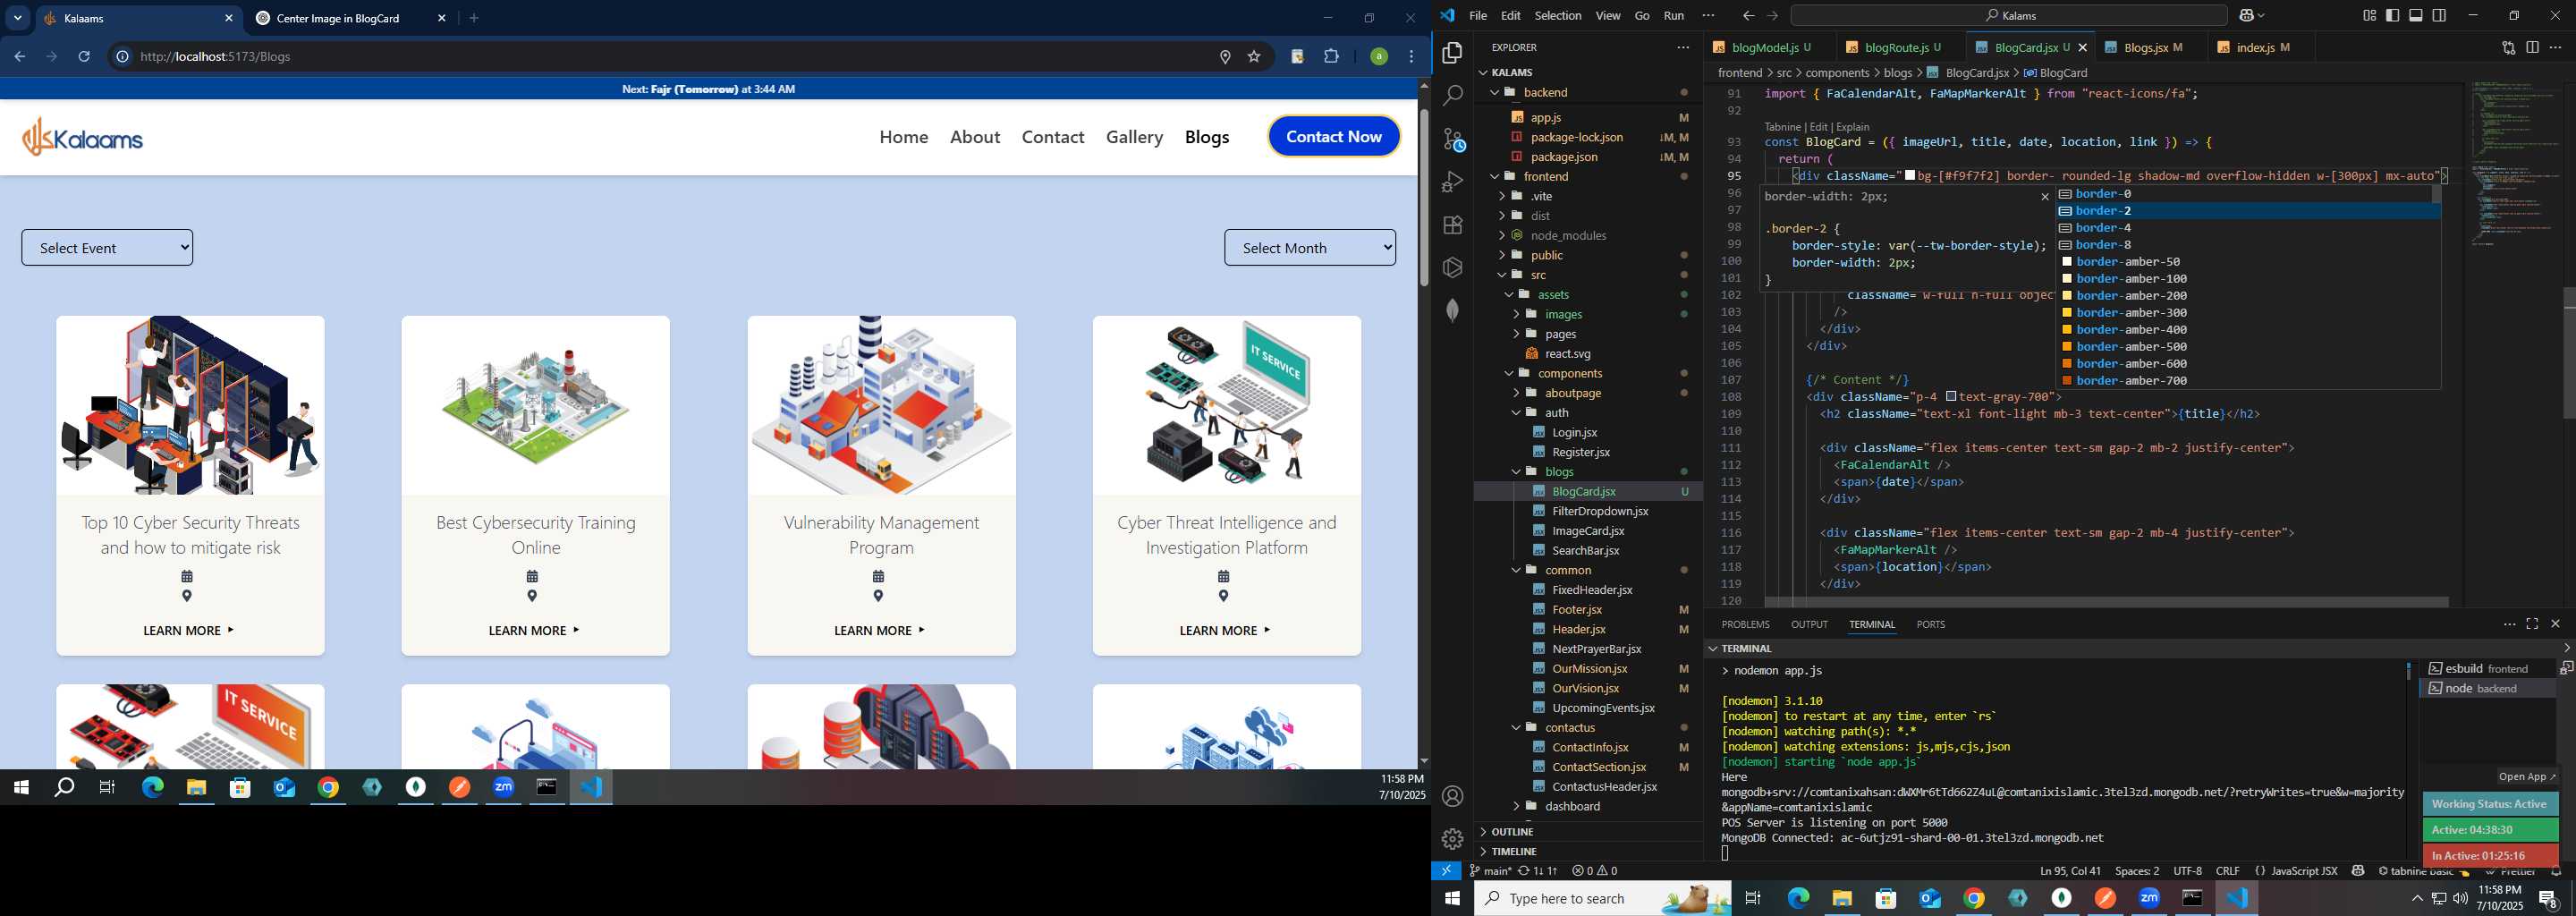The width and height of the screenshot is (2576, 916).
Task: Open the Copilot chevron dropdown in title bar
Action: click(x=2262, y=16)
